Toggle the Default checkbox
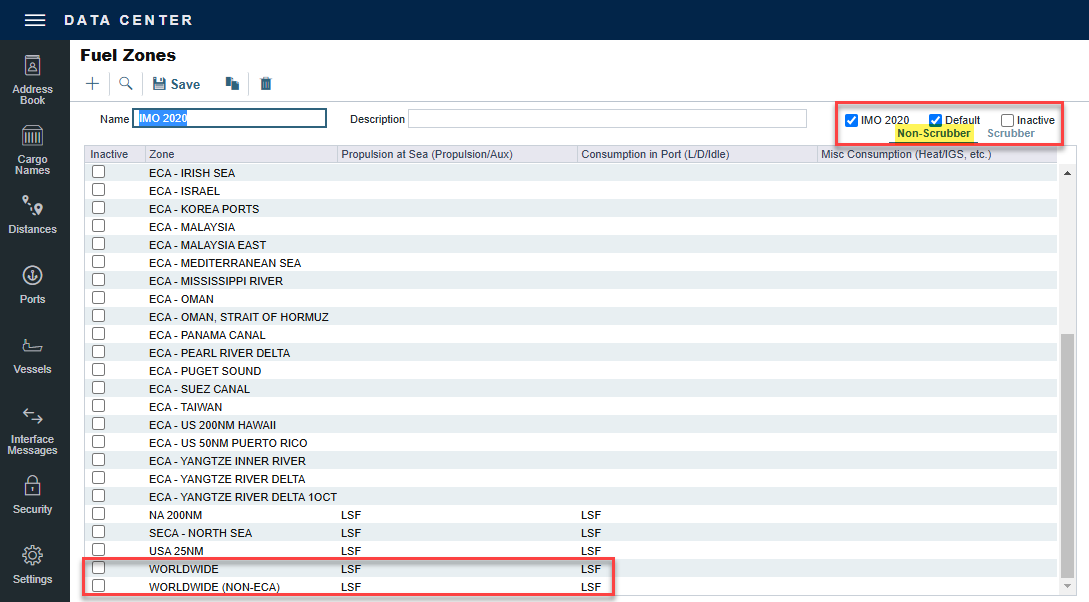Screen dimensions: 1089x602 point(936,120)
